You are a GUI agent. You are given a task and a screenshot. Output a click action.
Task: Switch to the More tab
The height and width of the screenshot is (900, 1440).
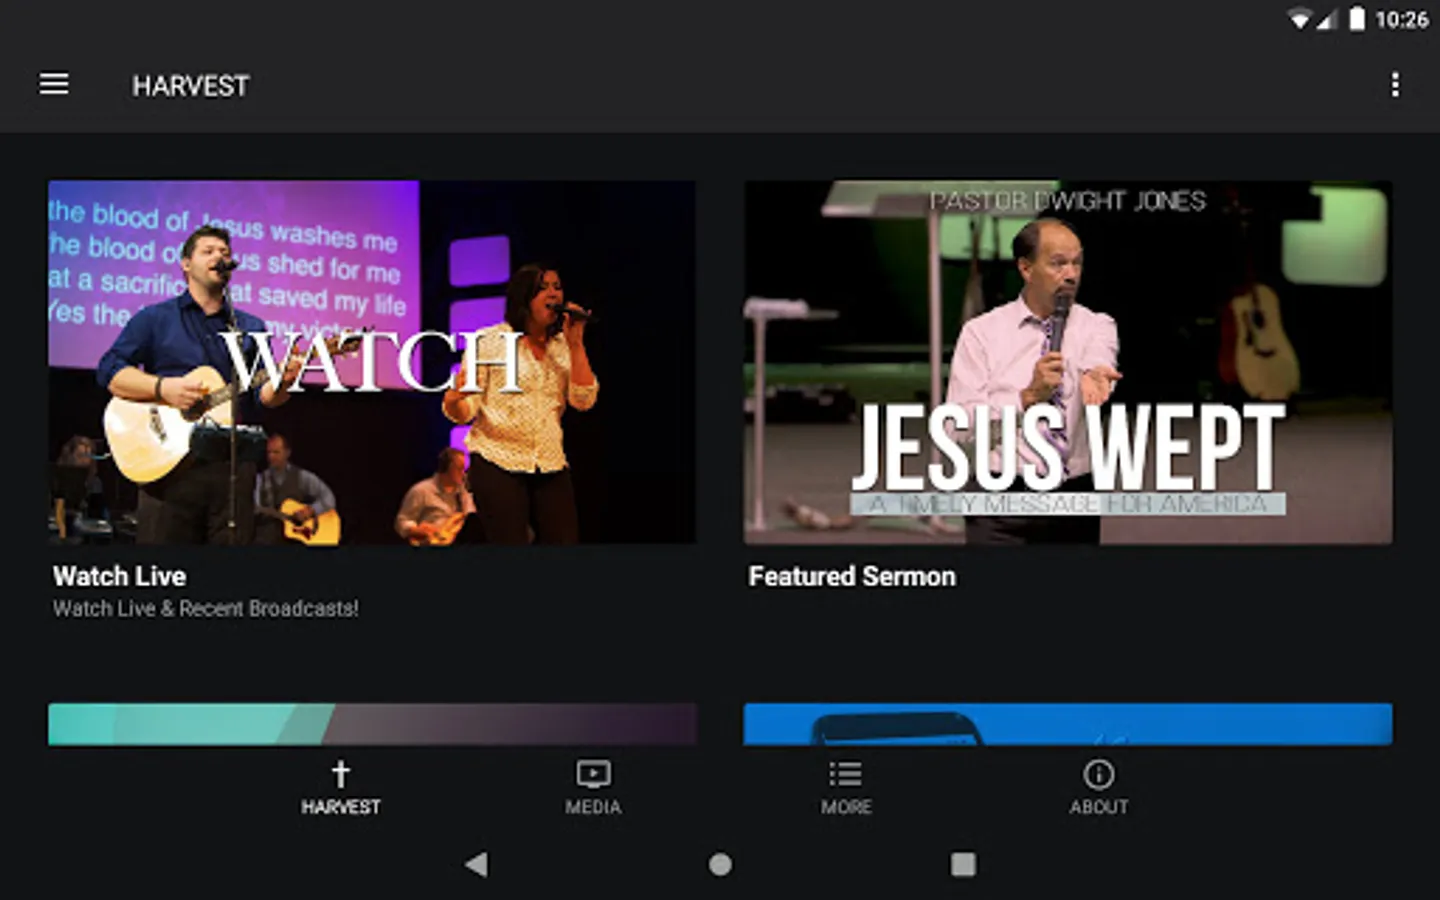[846, 788]
